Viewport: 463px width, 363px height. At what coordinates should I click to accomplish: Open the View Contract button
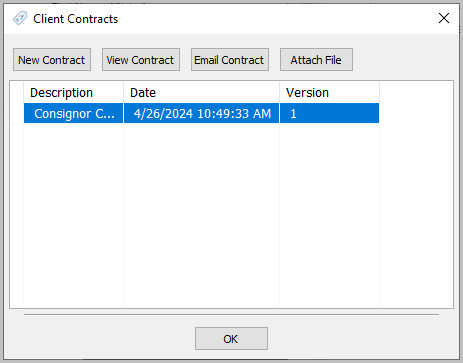(x=141, y=60)
